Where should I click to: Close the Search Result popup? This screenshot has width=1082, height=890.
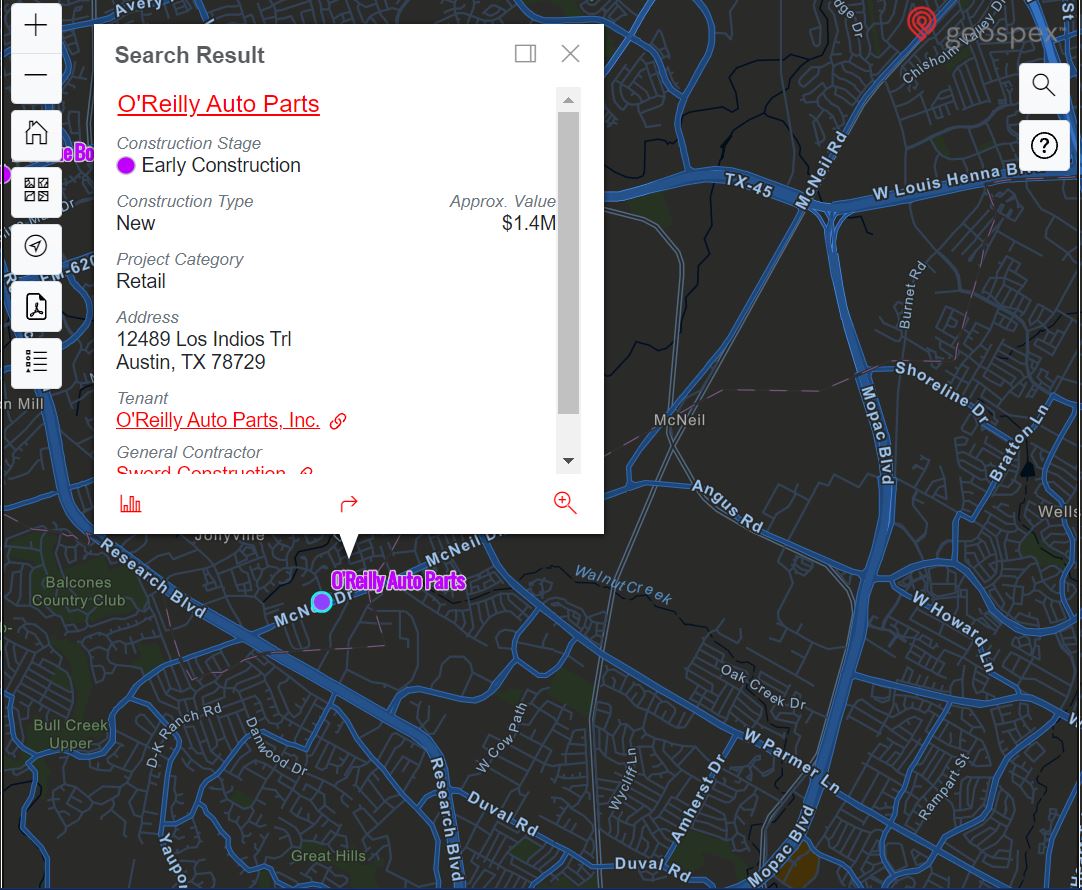tap(570, 54)
